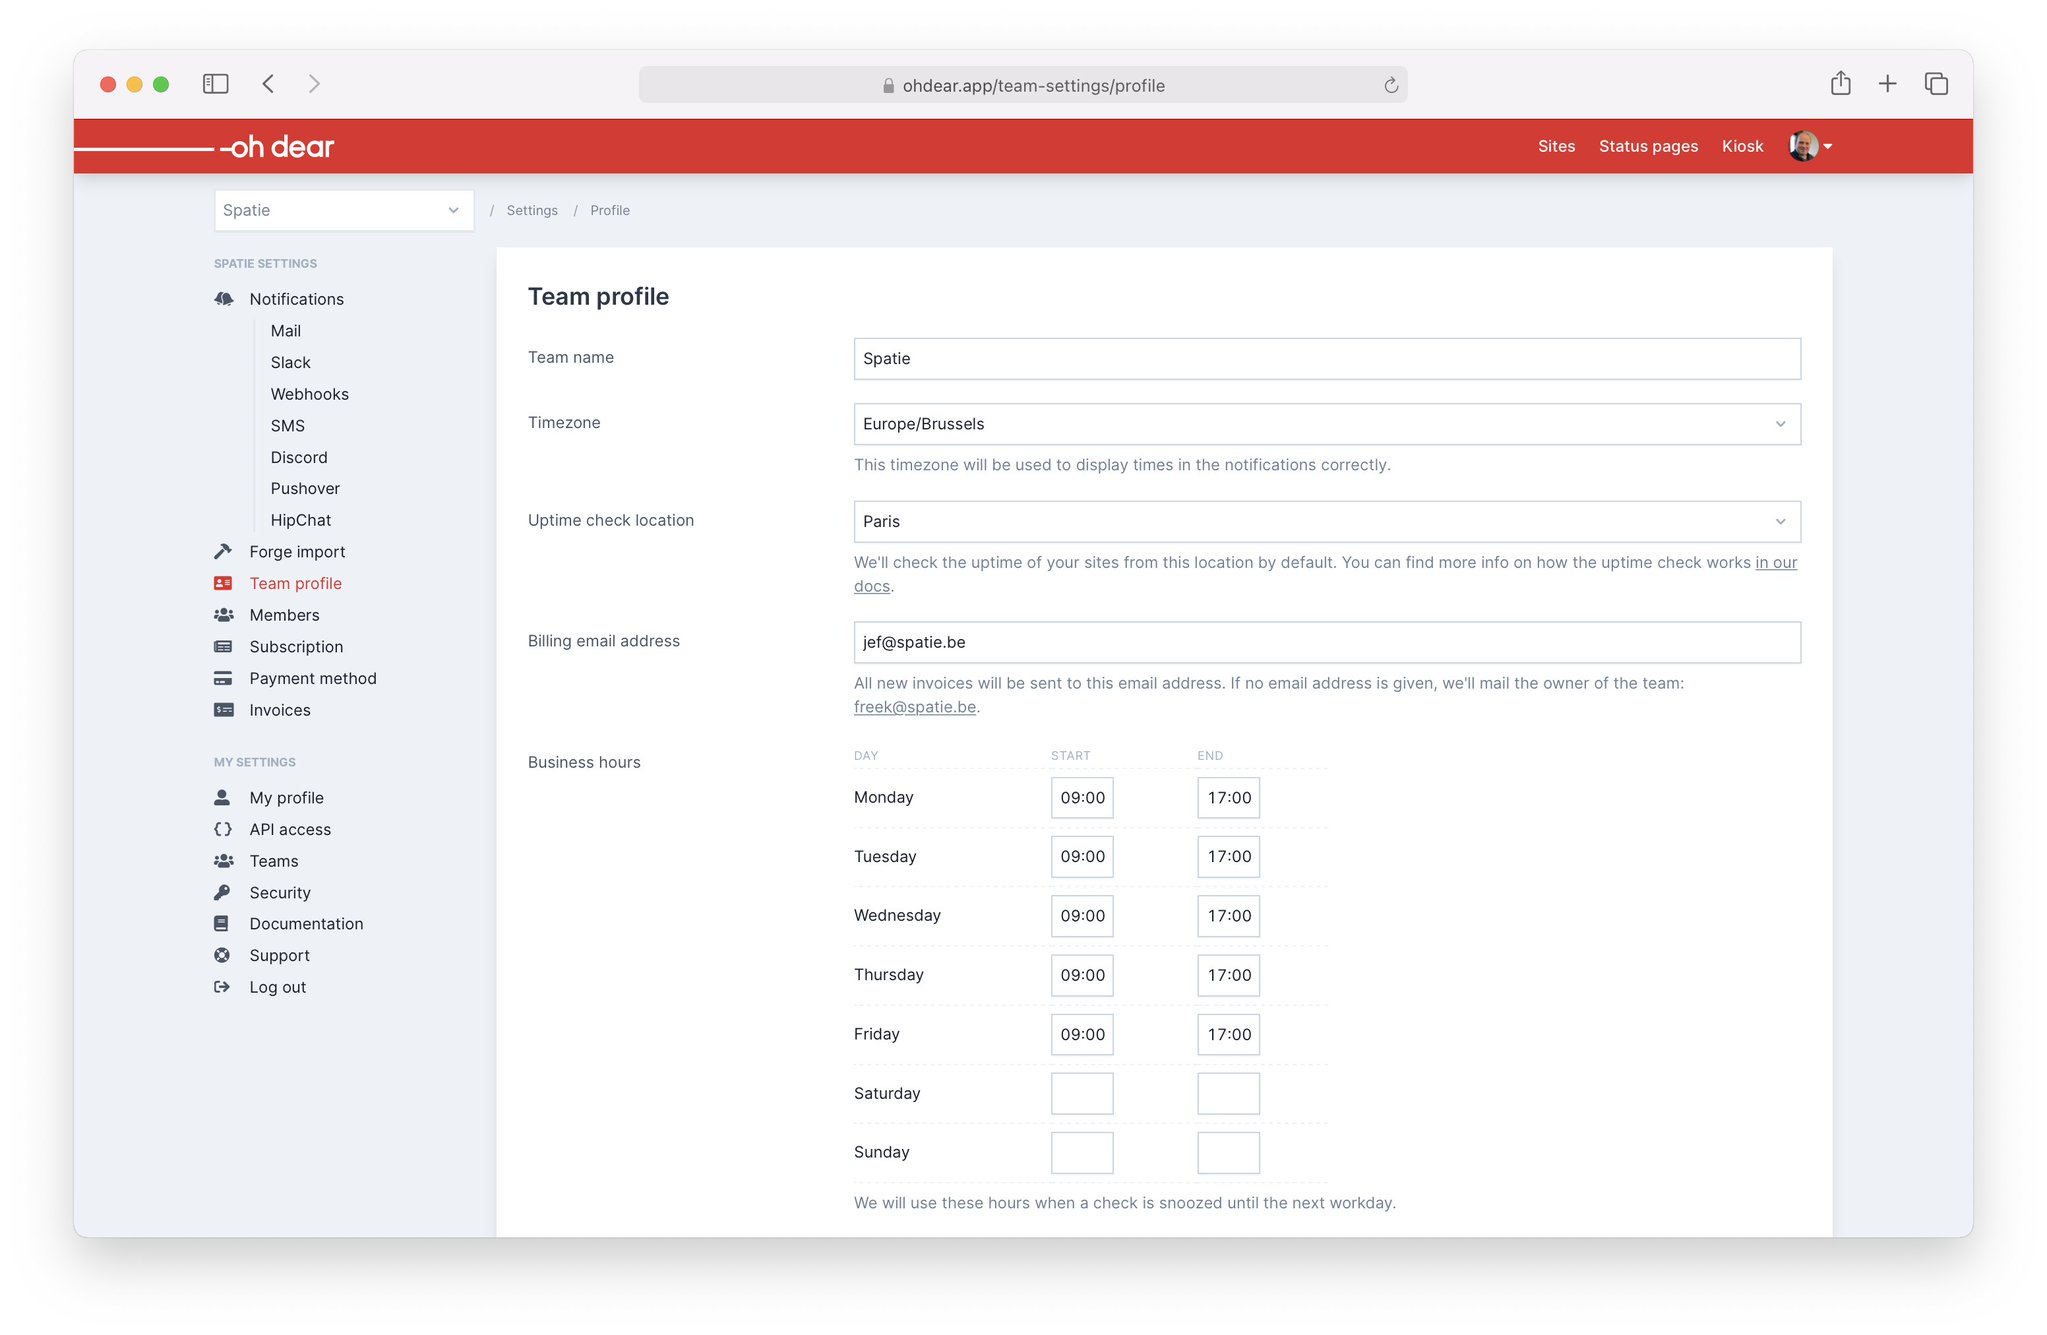The height and width of the screenshot is (1335, 2047).
Task: Select Mail under Notifications
Action: click(x=285, y=331)
